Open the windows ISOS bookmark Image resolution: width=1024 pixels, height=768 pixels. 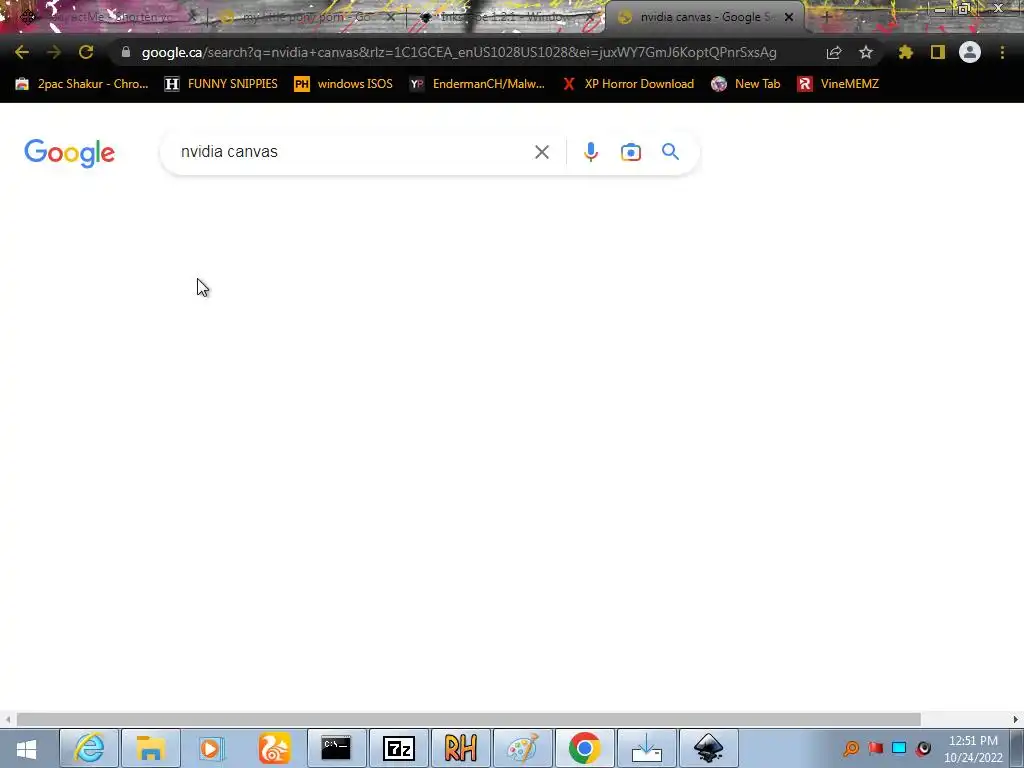pyautogui.click(x=344, y=84)
